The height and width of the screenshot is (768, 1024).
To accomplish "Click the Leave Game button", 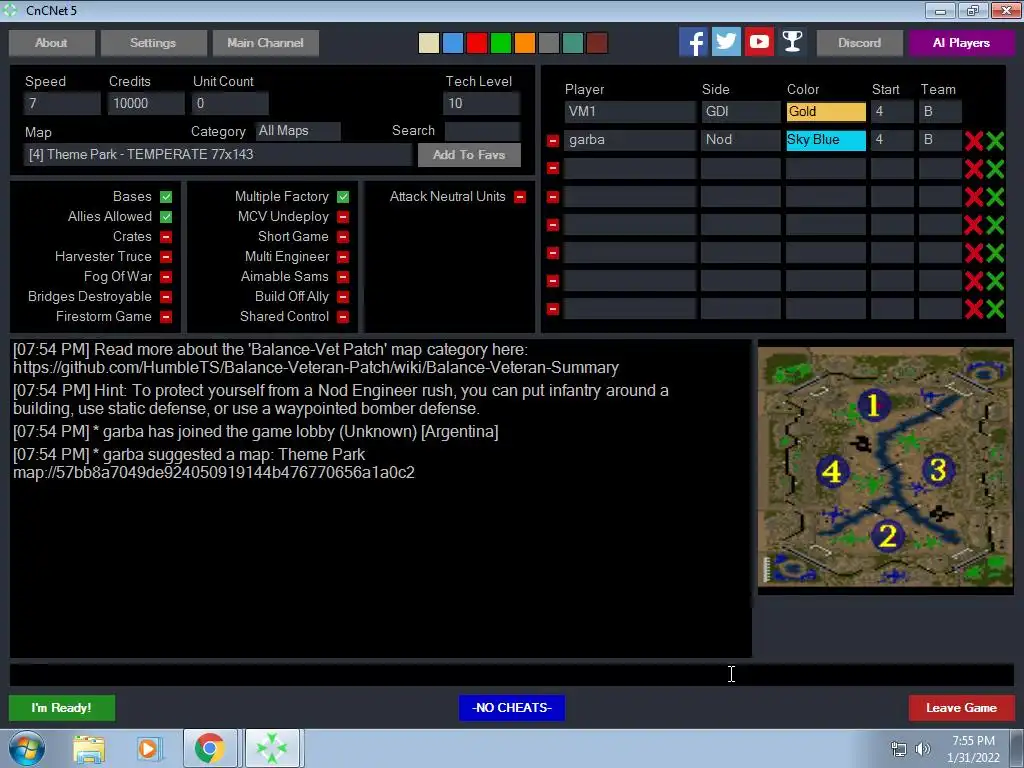I will point(961,708).
